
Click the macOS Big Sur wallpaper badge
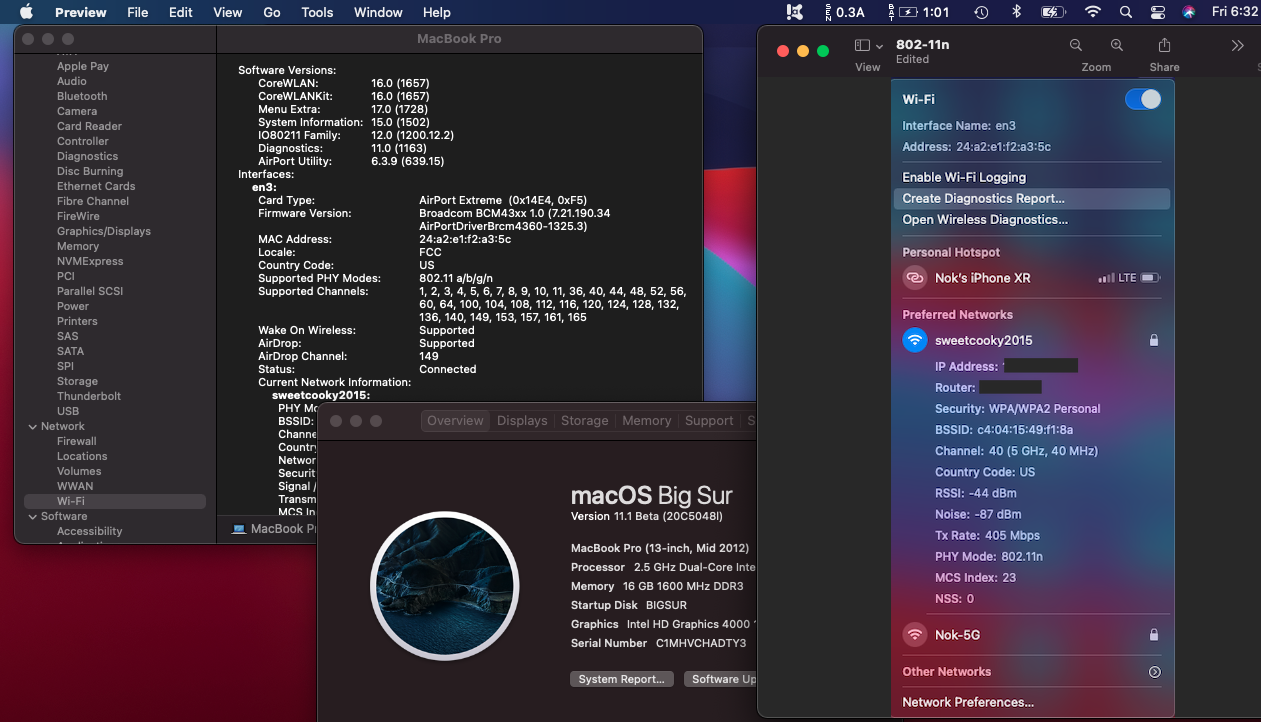pyautogui.click(x=444, y=585)
